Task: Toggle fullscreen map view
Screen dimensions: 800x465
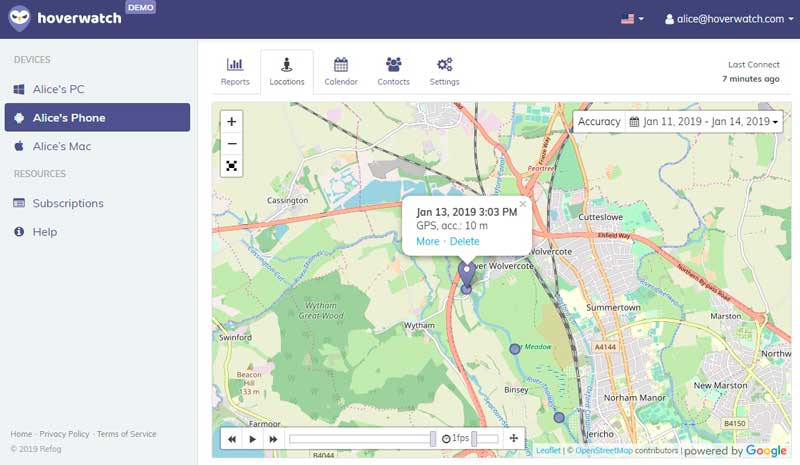Action: click(232, 166)
